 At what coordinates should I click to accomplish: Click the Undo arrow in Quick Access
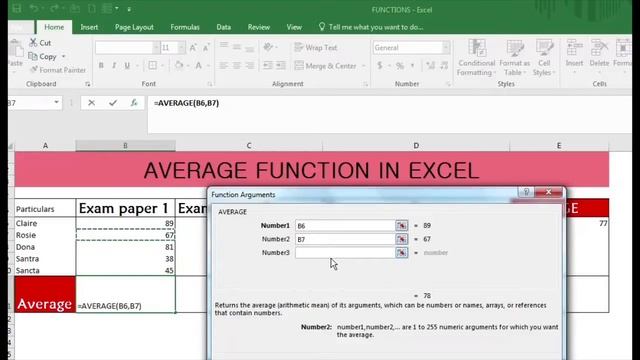click(34, 9)
